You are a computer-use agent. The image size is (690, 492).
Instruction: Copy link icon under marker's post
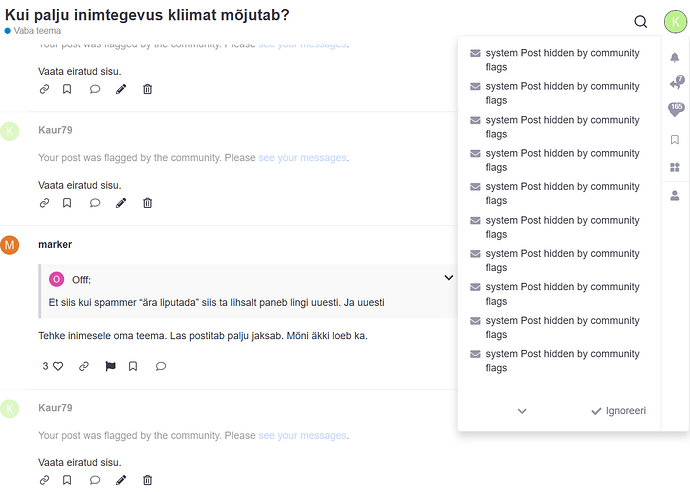[x=84, y=366]
